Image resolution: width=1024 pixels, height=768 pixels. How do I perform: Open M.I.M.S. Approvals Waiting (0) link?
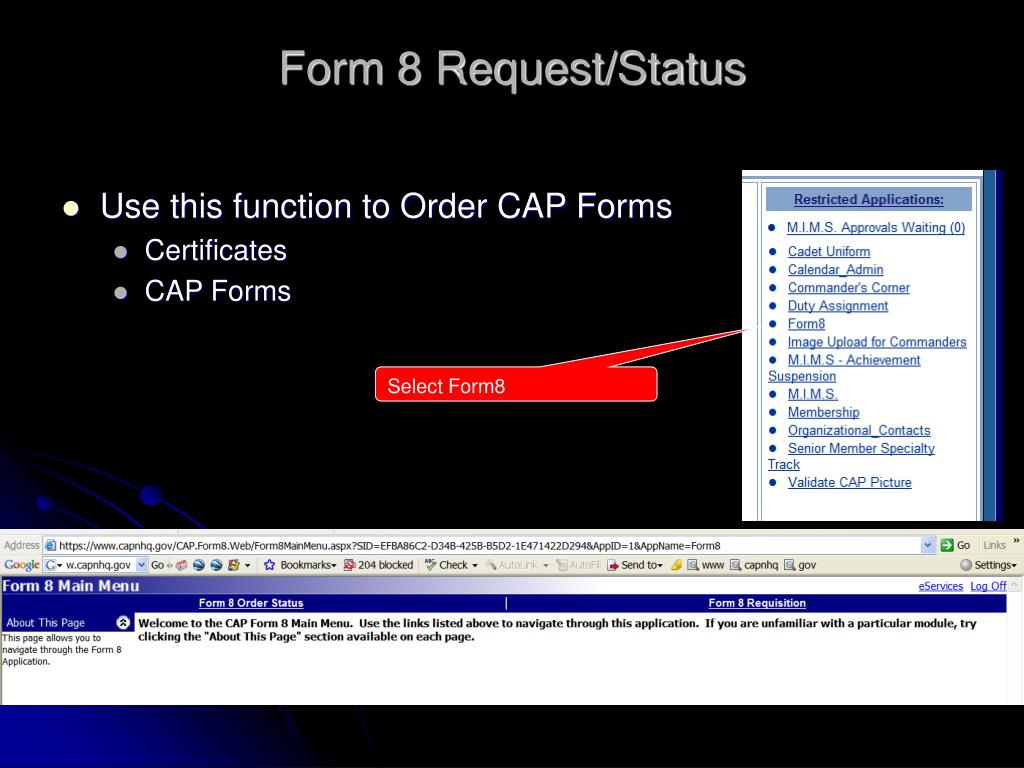point(876,227)
